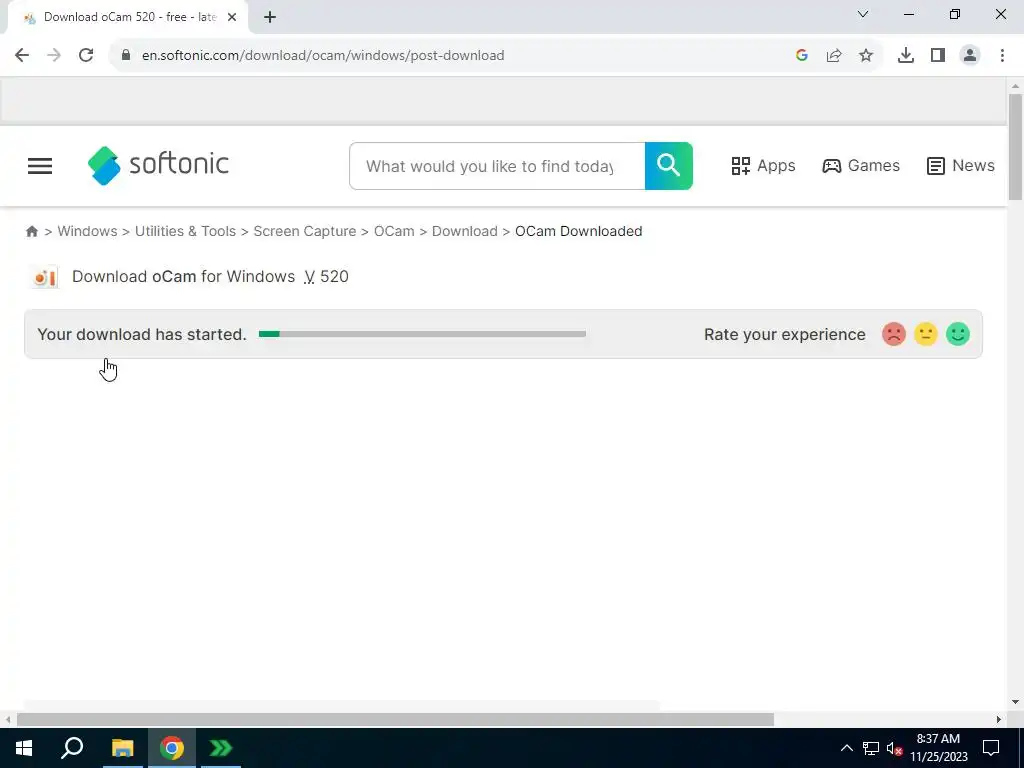This screenshot has height=768, width=1024.
Task: Open Windows taskbar search
Action: point(72,748)
